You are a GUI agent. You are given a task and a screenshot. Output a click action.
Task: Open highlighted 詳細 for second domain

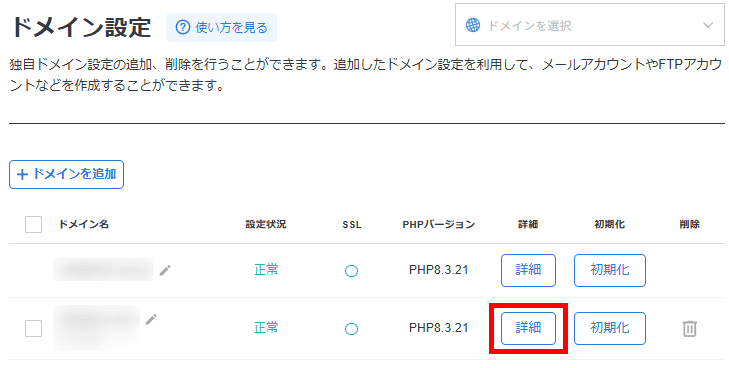point(528,329)
